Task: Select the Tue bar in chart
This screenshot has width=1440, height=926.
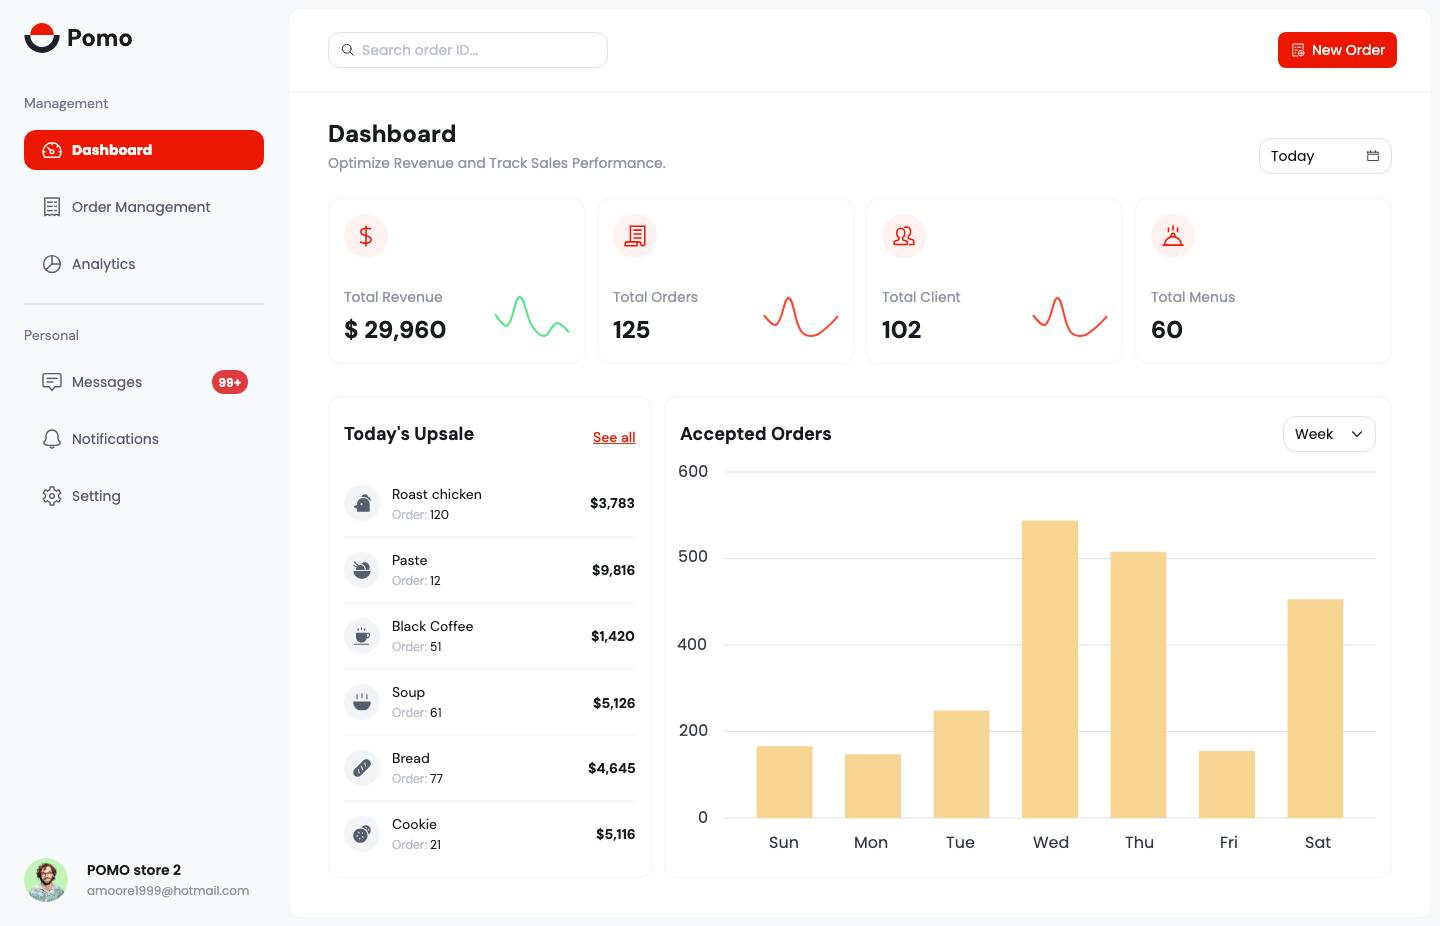Action: [961, 764]
